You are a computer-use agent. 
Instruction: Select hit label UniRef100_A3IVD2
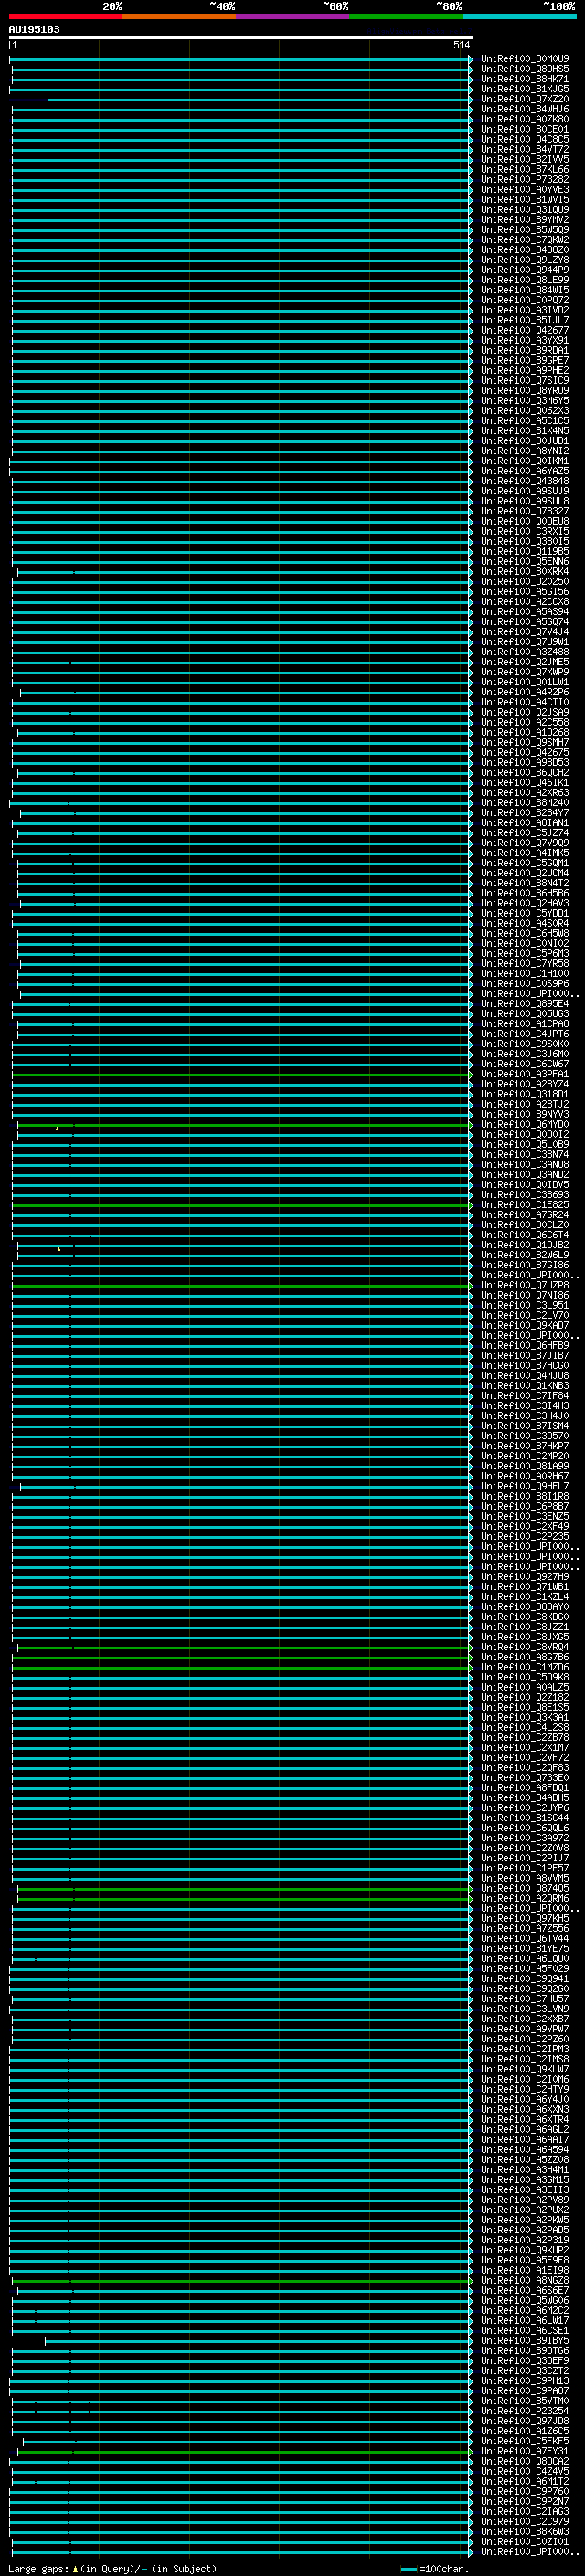click(525, 310)
